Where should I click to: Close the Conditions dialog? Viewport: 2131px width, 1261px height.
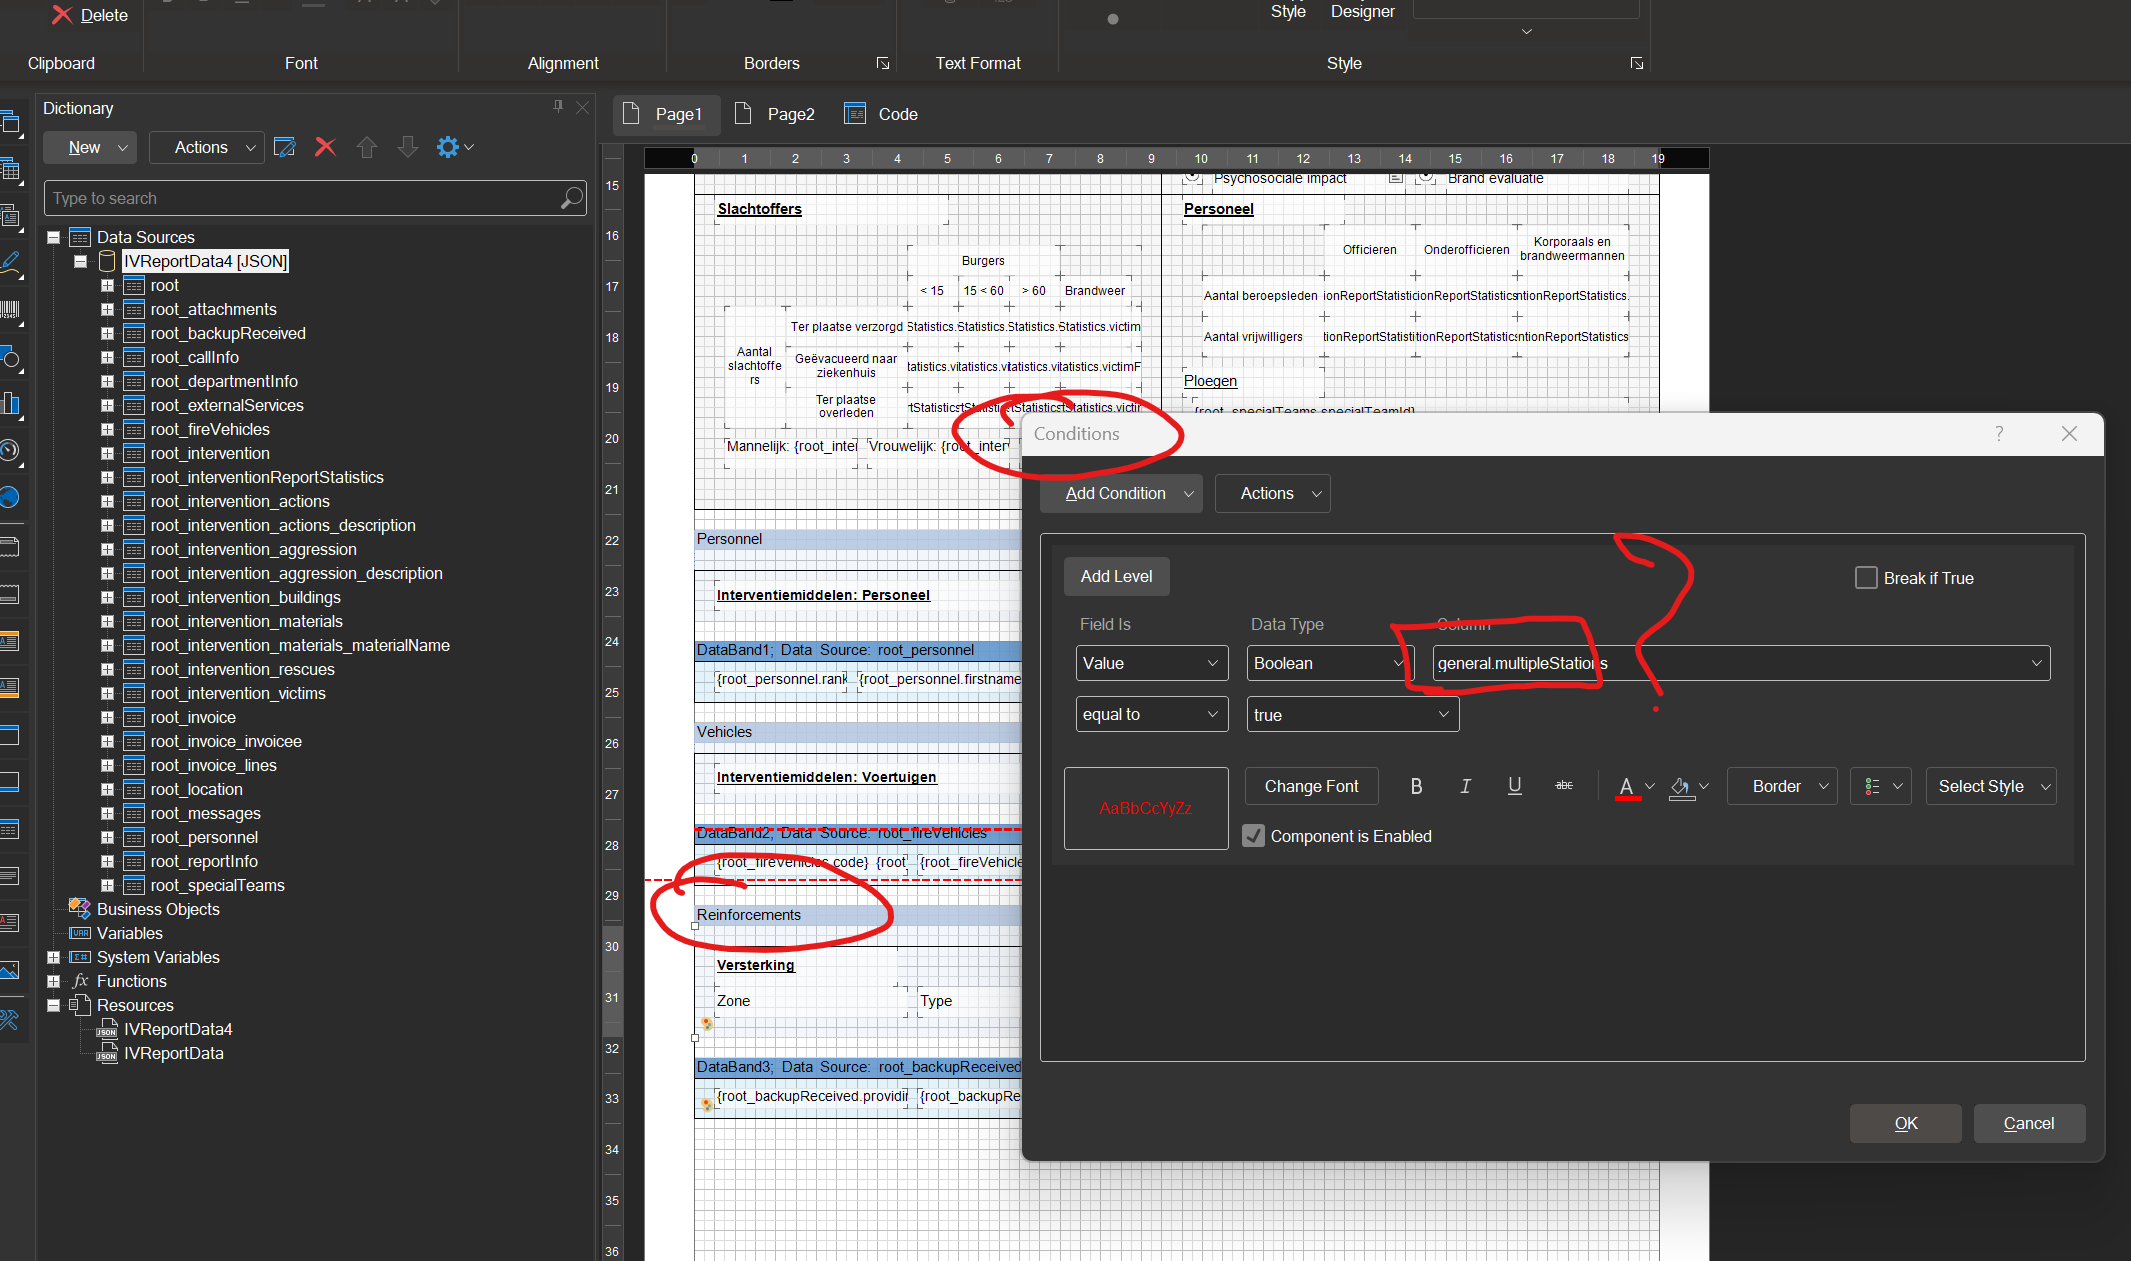coord(2069,434)
